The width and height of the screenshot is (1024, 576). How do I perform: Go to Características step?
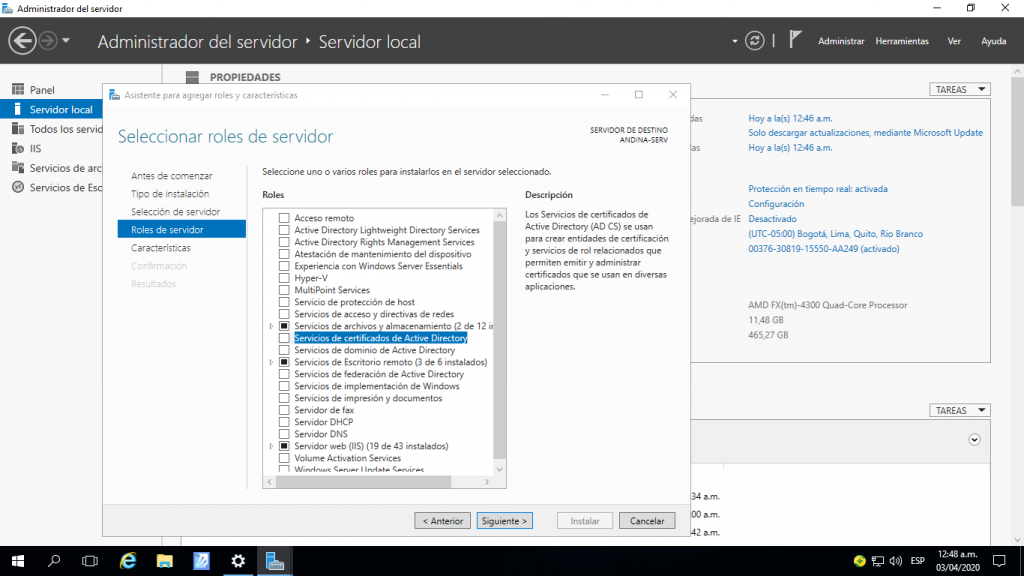pyautogui.click(x=161, y=248)
